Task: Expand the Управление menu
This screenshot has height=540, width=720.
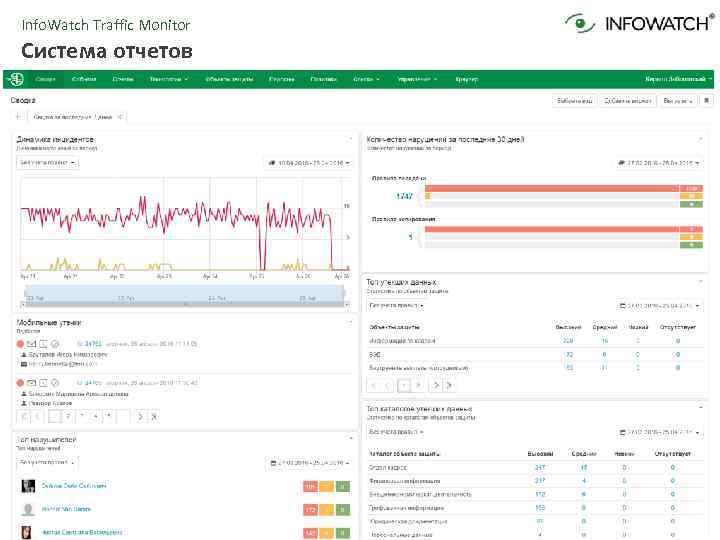Action: [417, 79]
